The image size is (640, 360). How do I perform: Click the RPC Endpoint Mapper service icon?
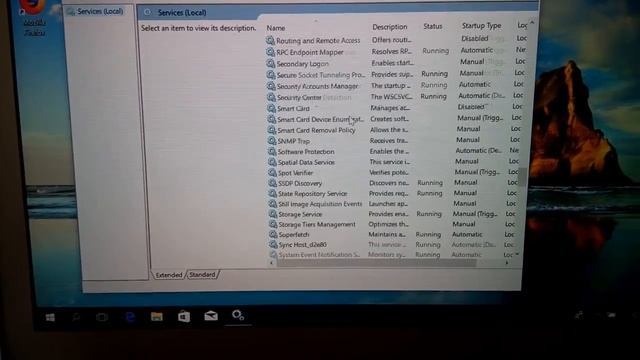point(270,52)
